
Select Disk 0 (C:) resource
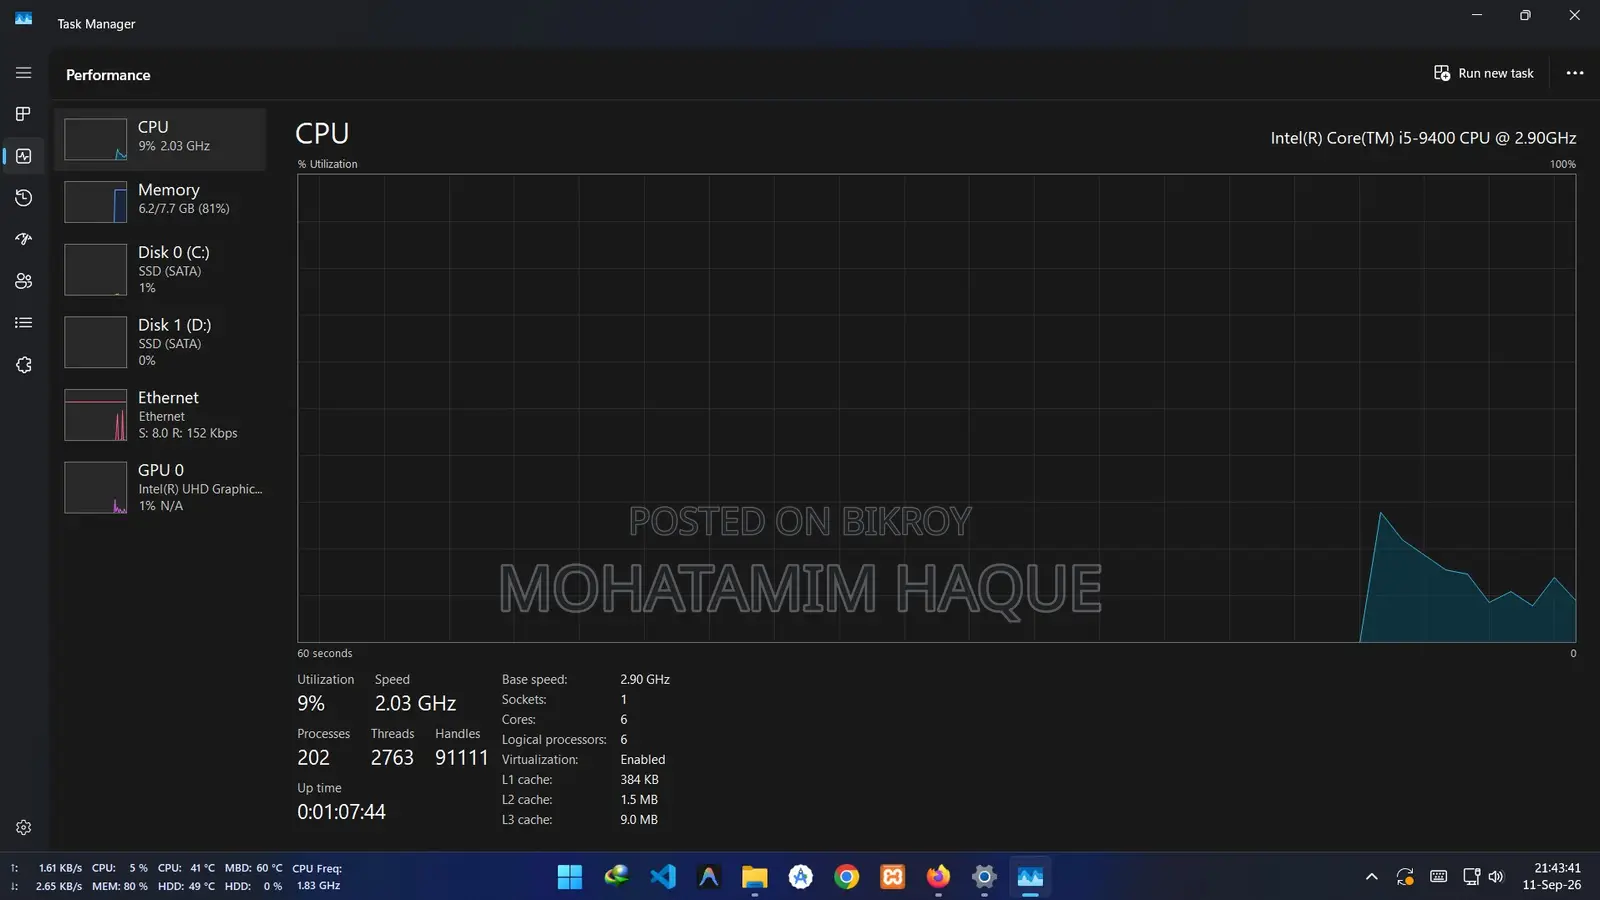pos(160,269)
